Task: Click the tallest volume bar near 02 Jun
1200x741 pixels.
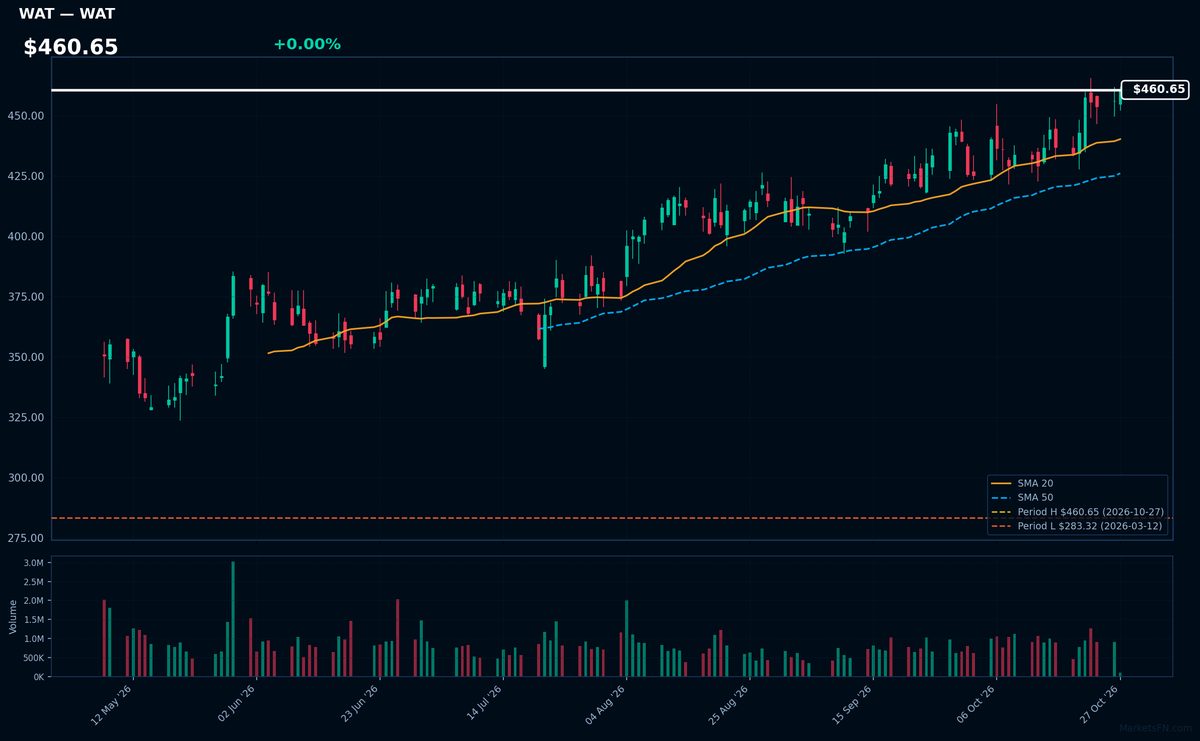Action: (x=233, y=619)
